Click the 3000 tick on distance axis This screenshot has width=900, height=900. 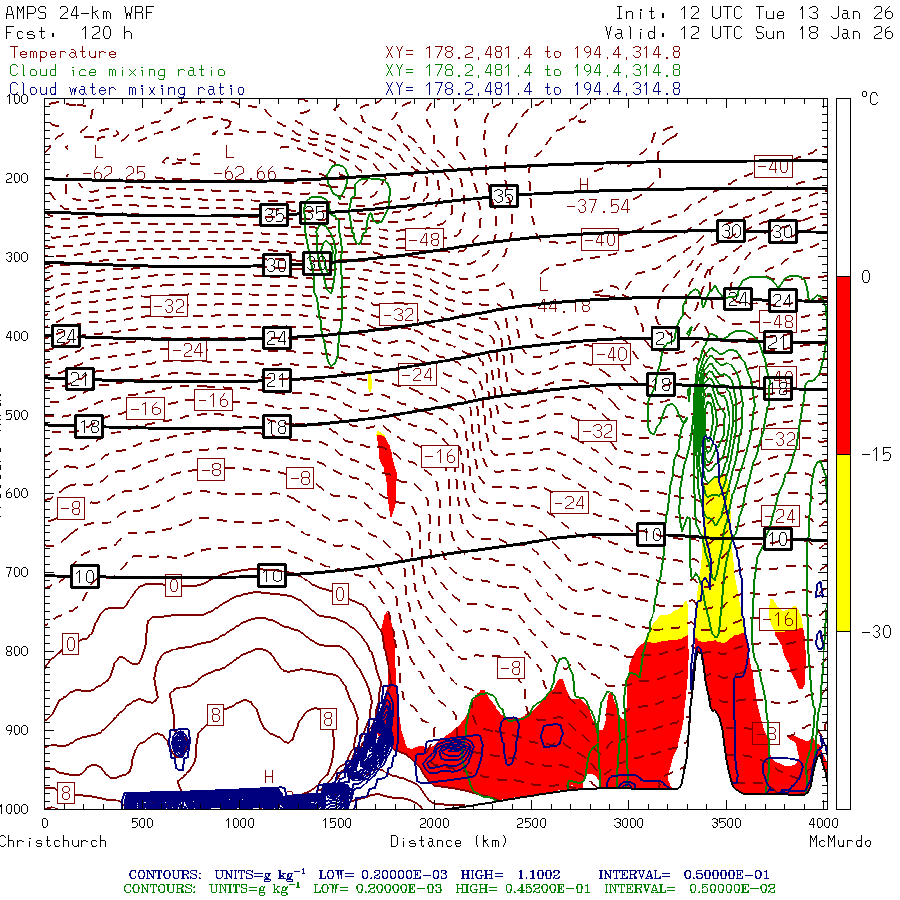point(629,823)
